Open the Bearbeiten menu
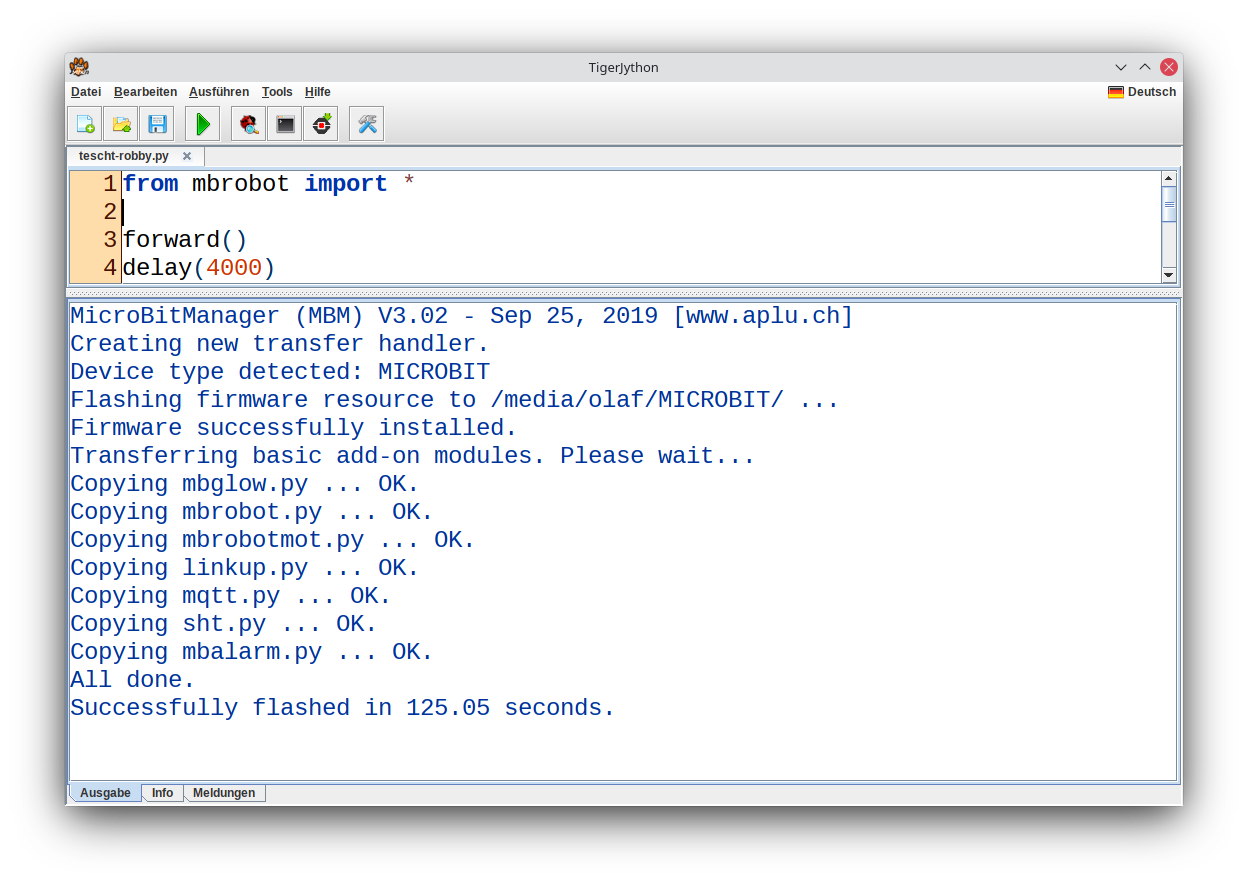1248x883 pixels. 145,92
